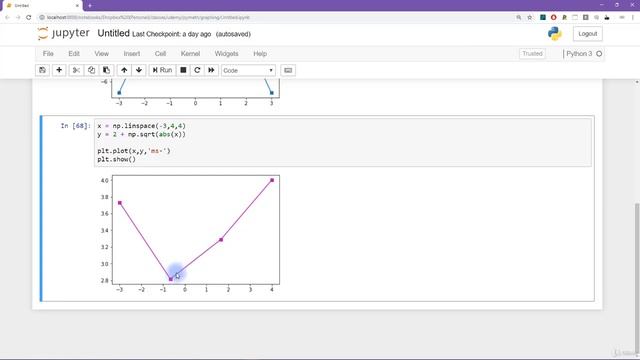Bookmark this page with the star icon

529,17
